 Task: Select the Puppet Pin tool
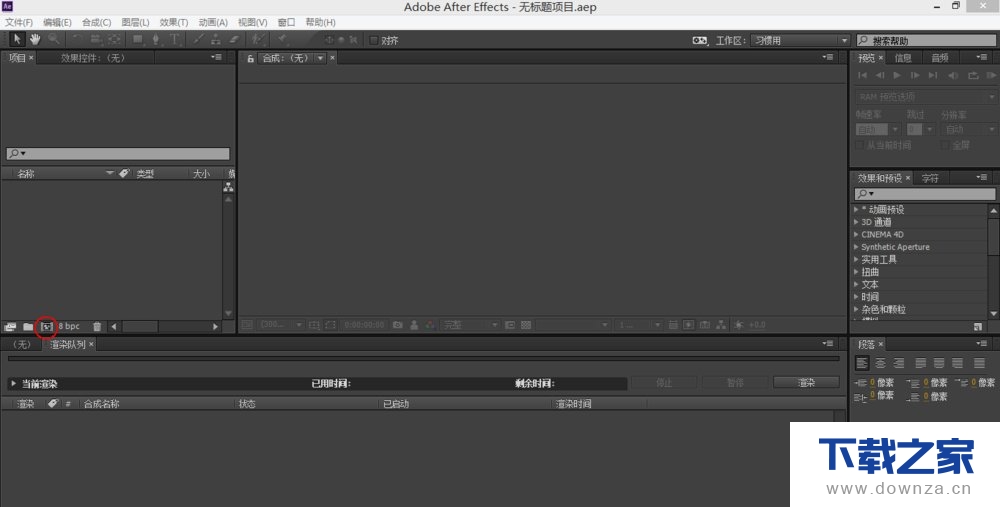click(x=283, y=40)
